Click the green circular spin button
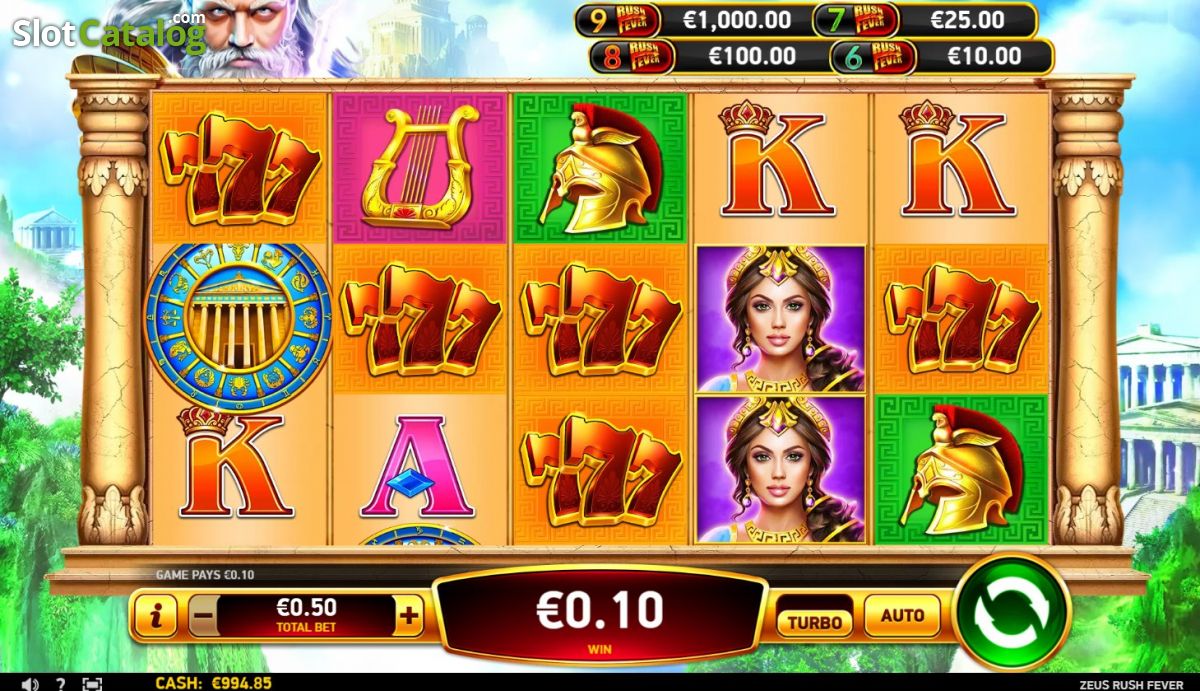The width and height of the screenshot is (1200, 691). 1013,610
